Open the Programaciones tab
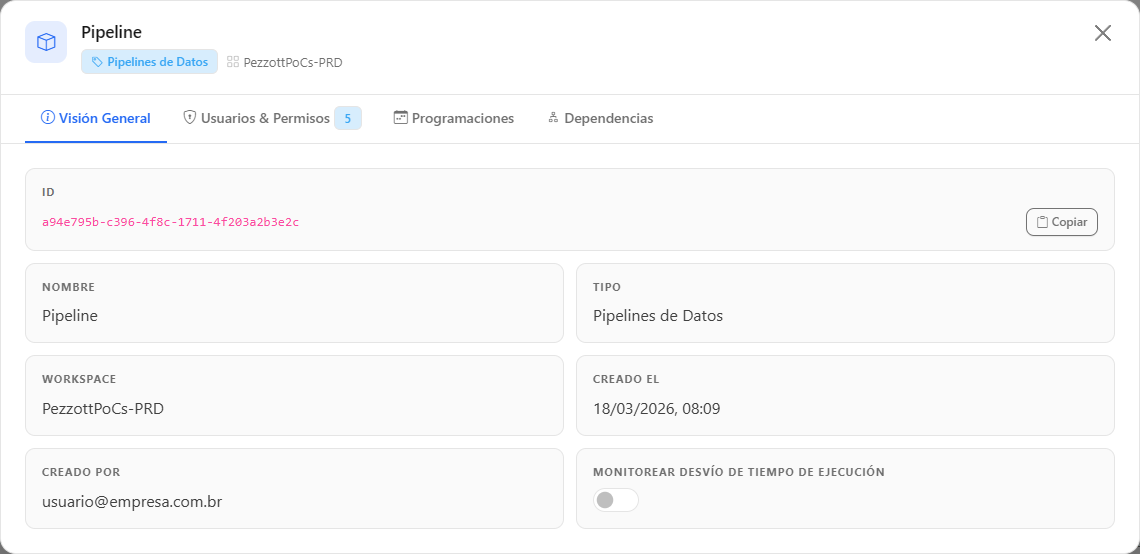Image resolution: width=1140 pixels, height=554 pixels. pos(454,118)
